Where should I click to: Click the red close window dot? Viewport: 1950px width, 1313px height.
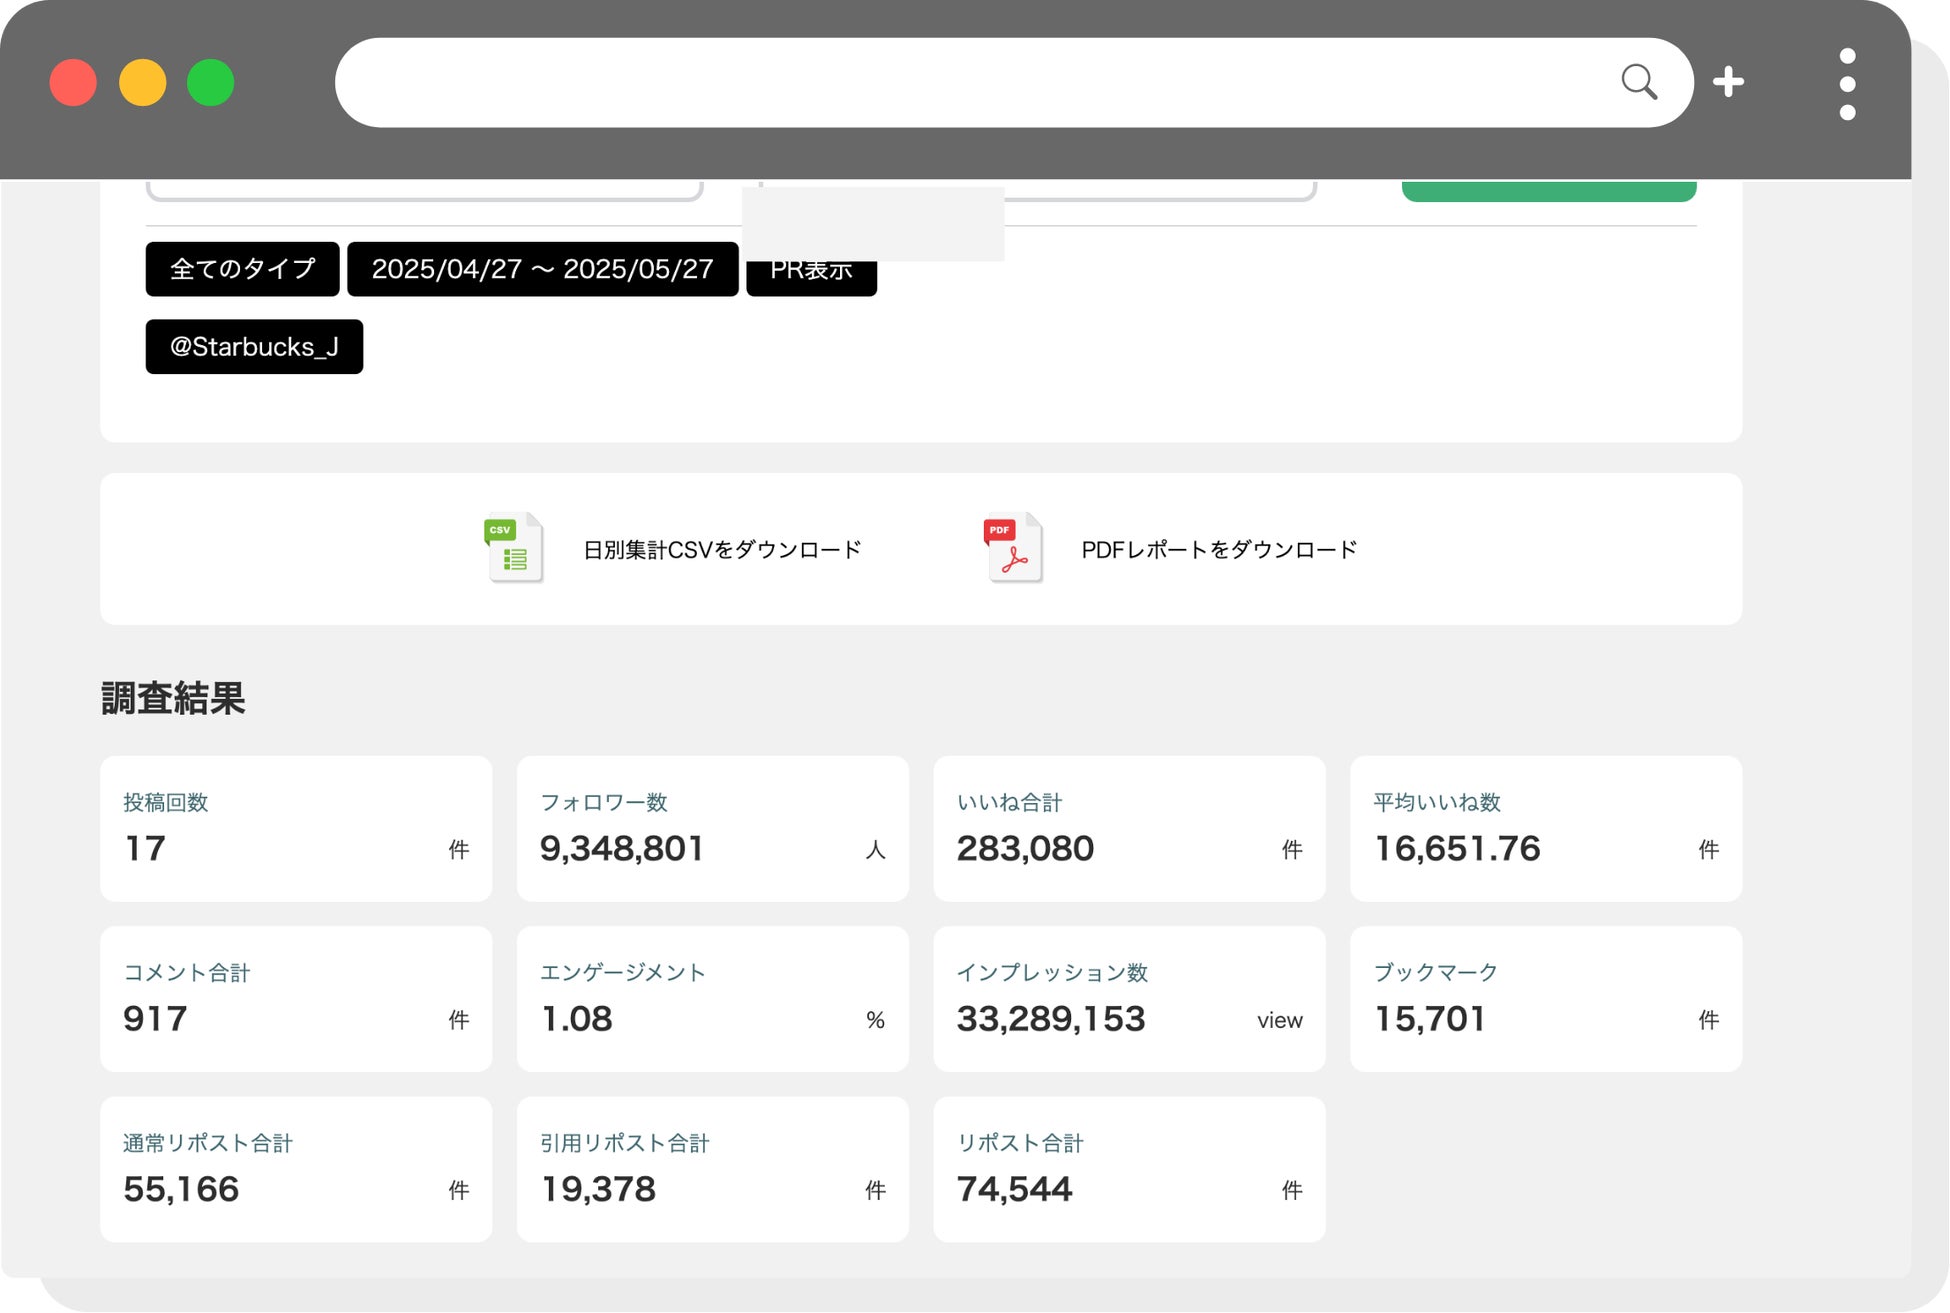coord(73,83)
